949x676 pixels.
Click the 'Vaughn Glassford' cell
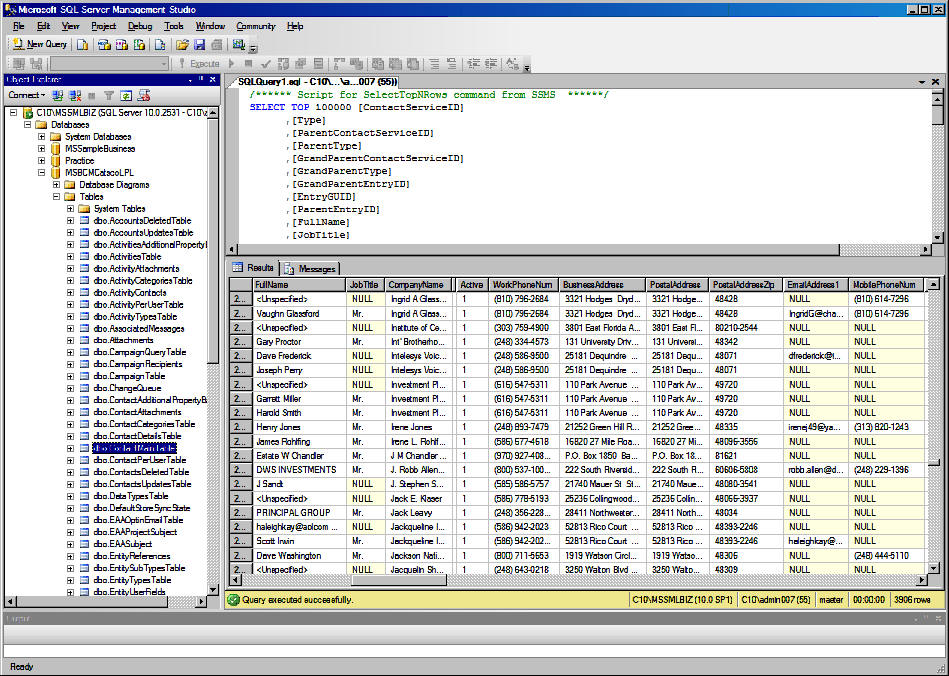pyautogui.click(x=299, y=313)
